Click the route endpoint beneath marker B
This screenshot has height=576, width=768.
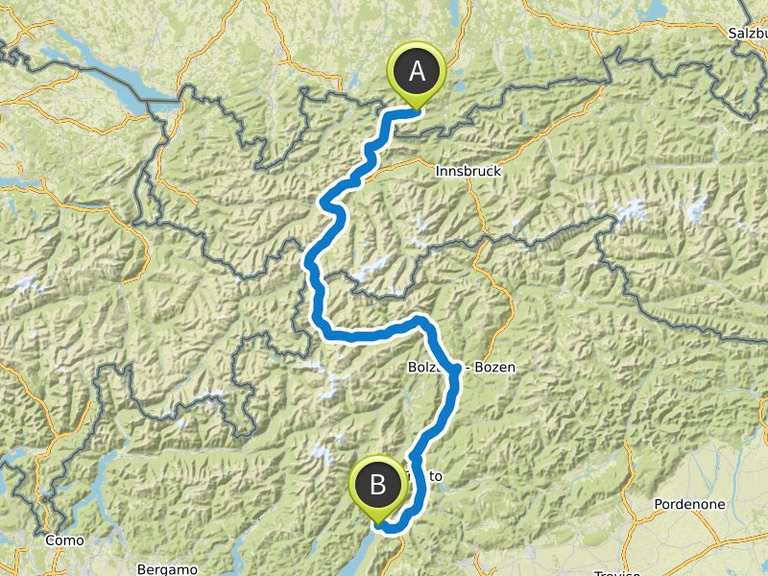[x=379, y=525]
